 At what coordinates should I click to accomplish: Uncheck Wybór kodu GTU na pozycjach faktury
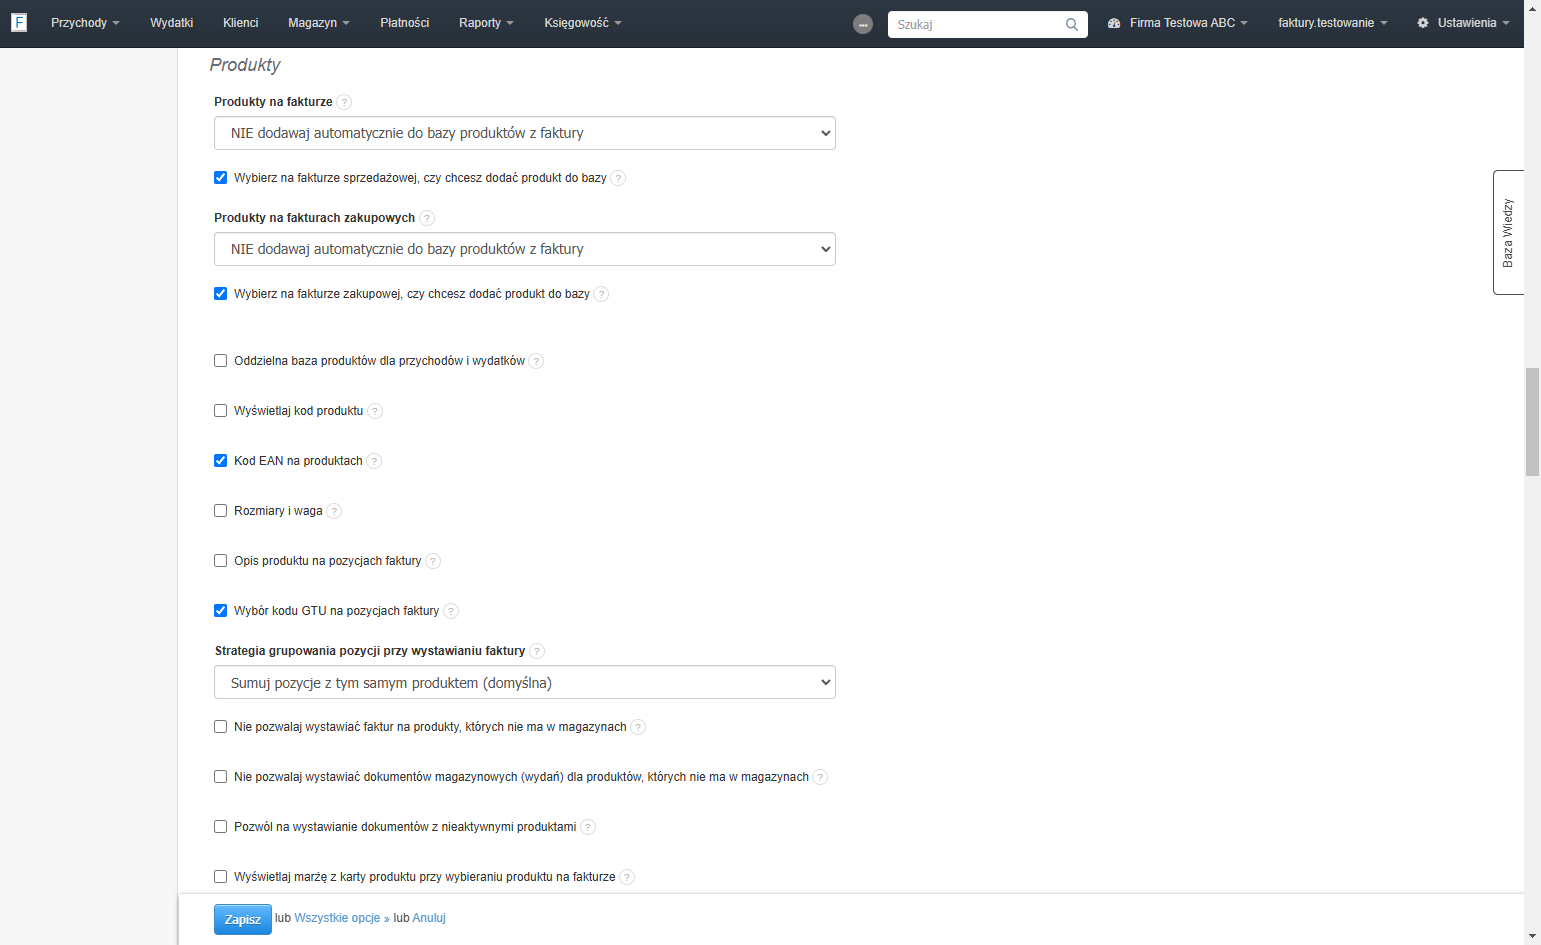(x=221, y=611)
